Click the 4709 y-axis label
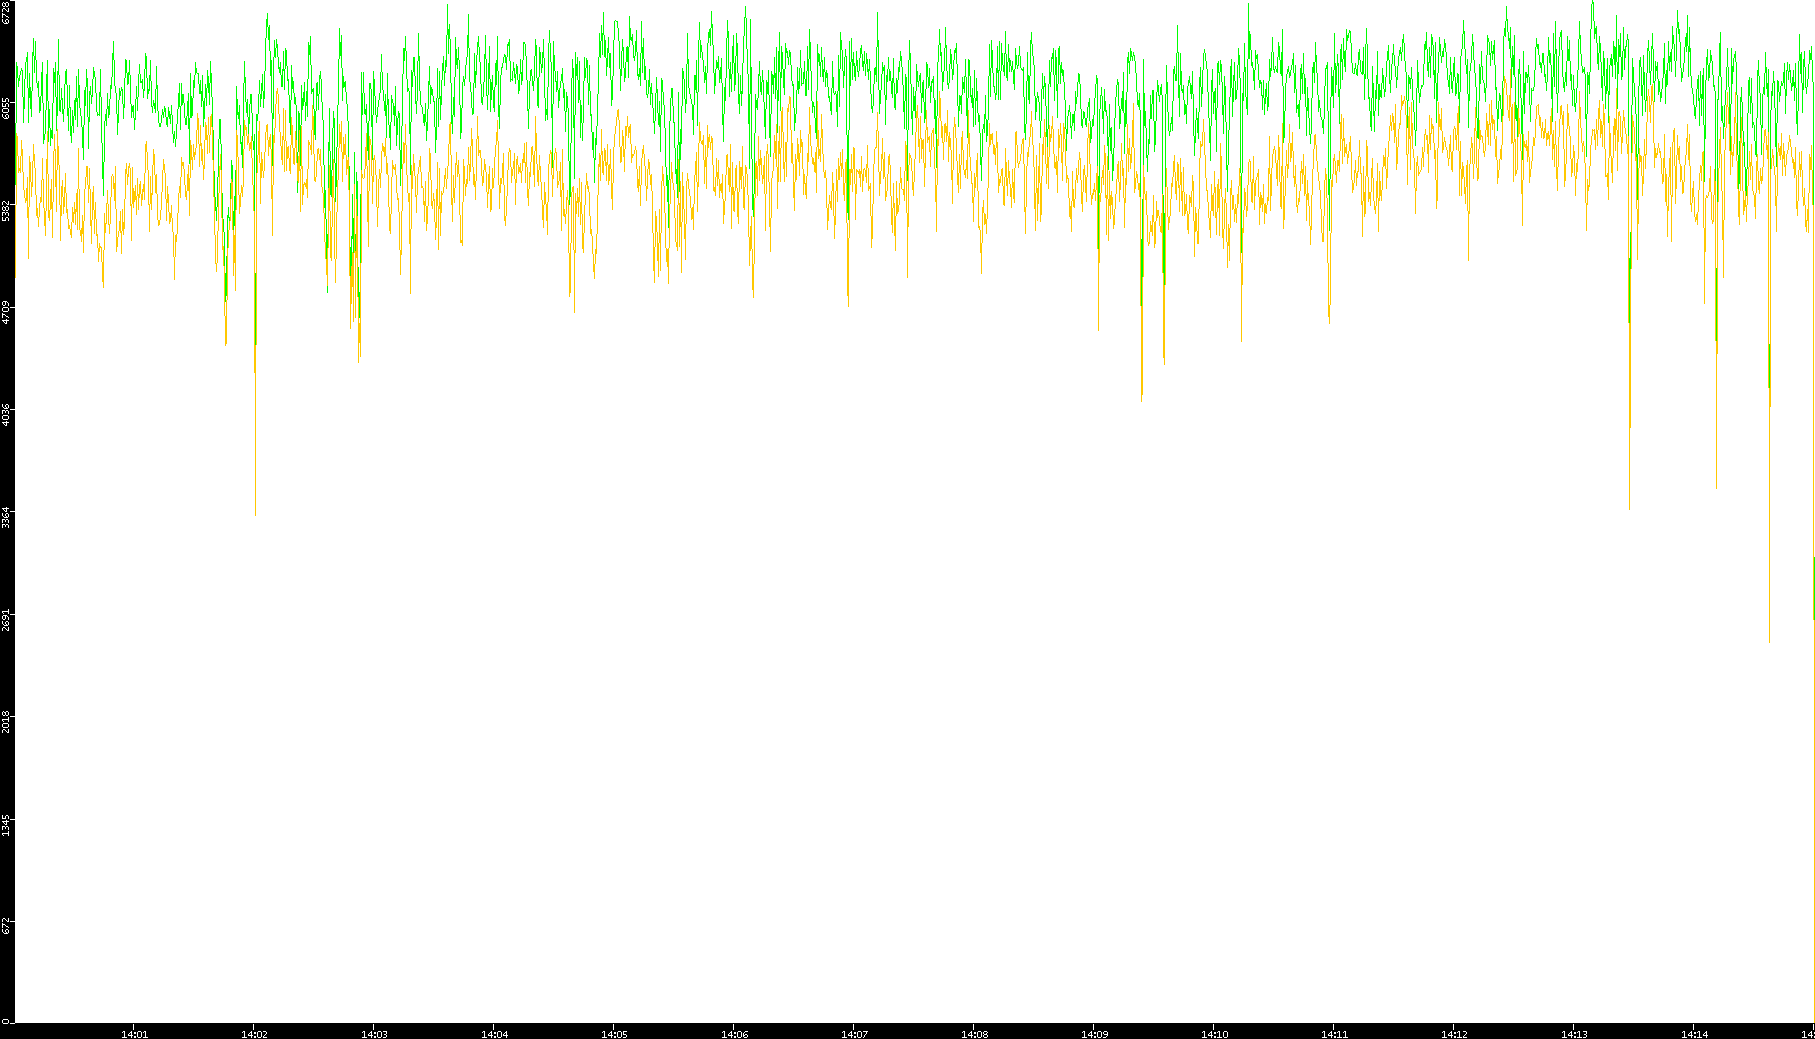1815x1039 pixels. coord(6,313)
